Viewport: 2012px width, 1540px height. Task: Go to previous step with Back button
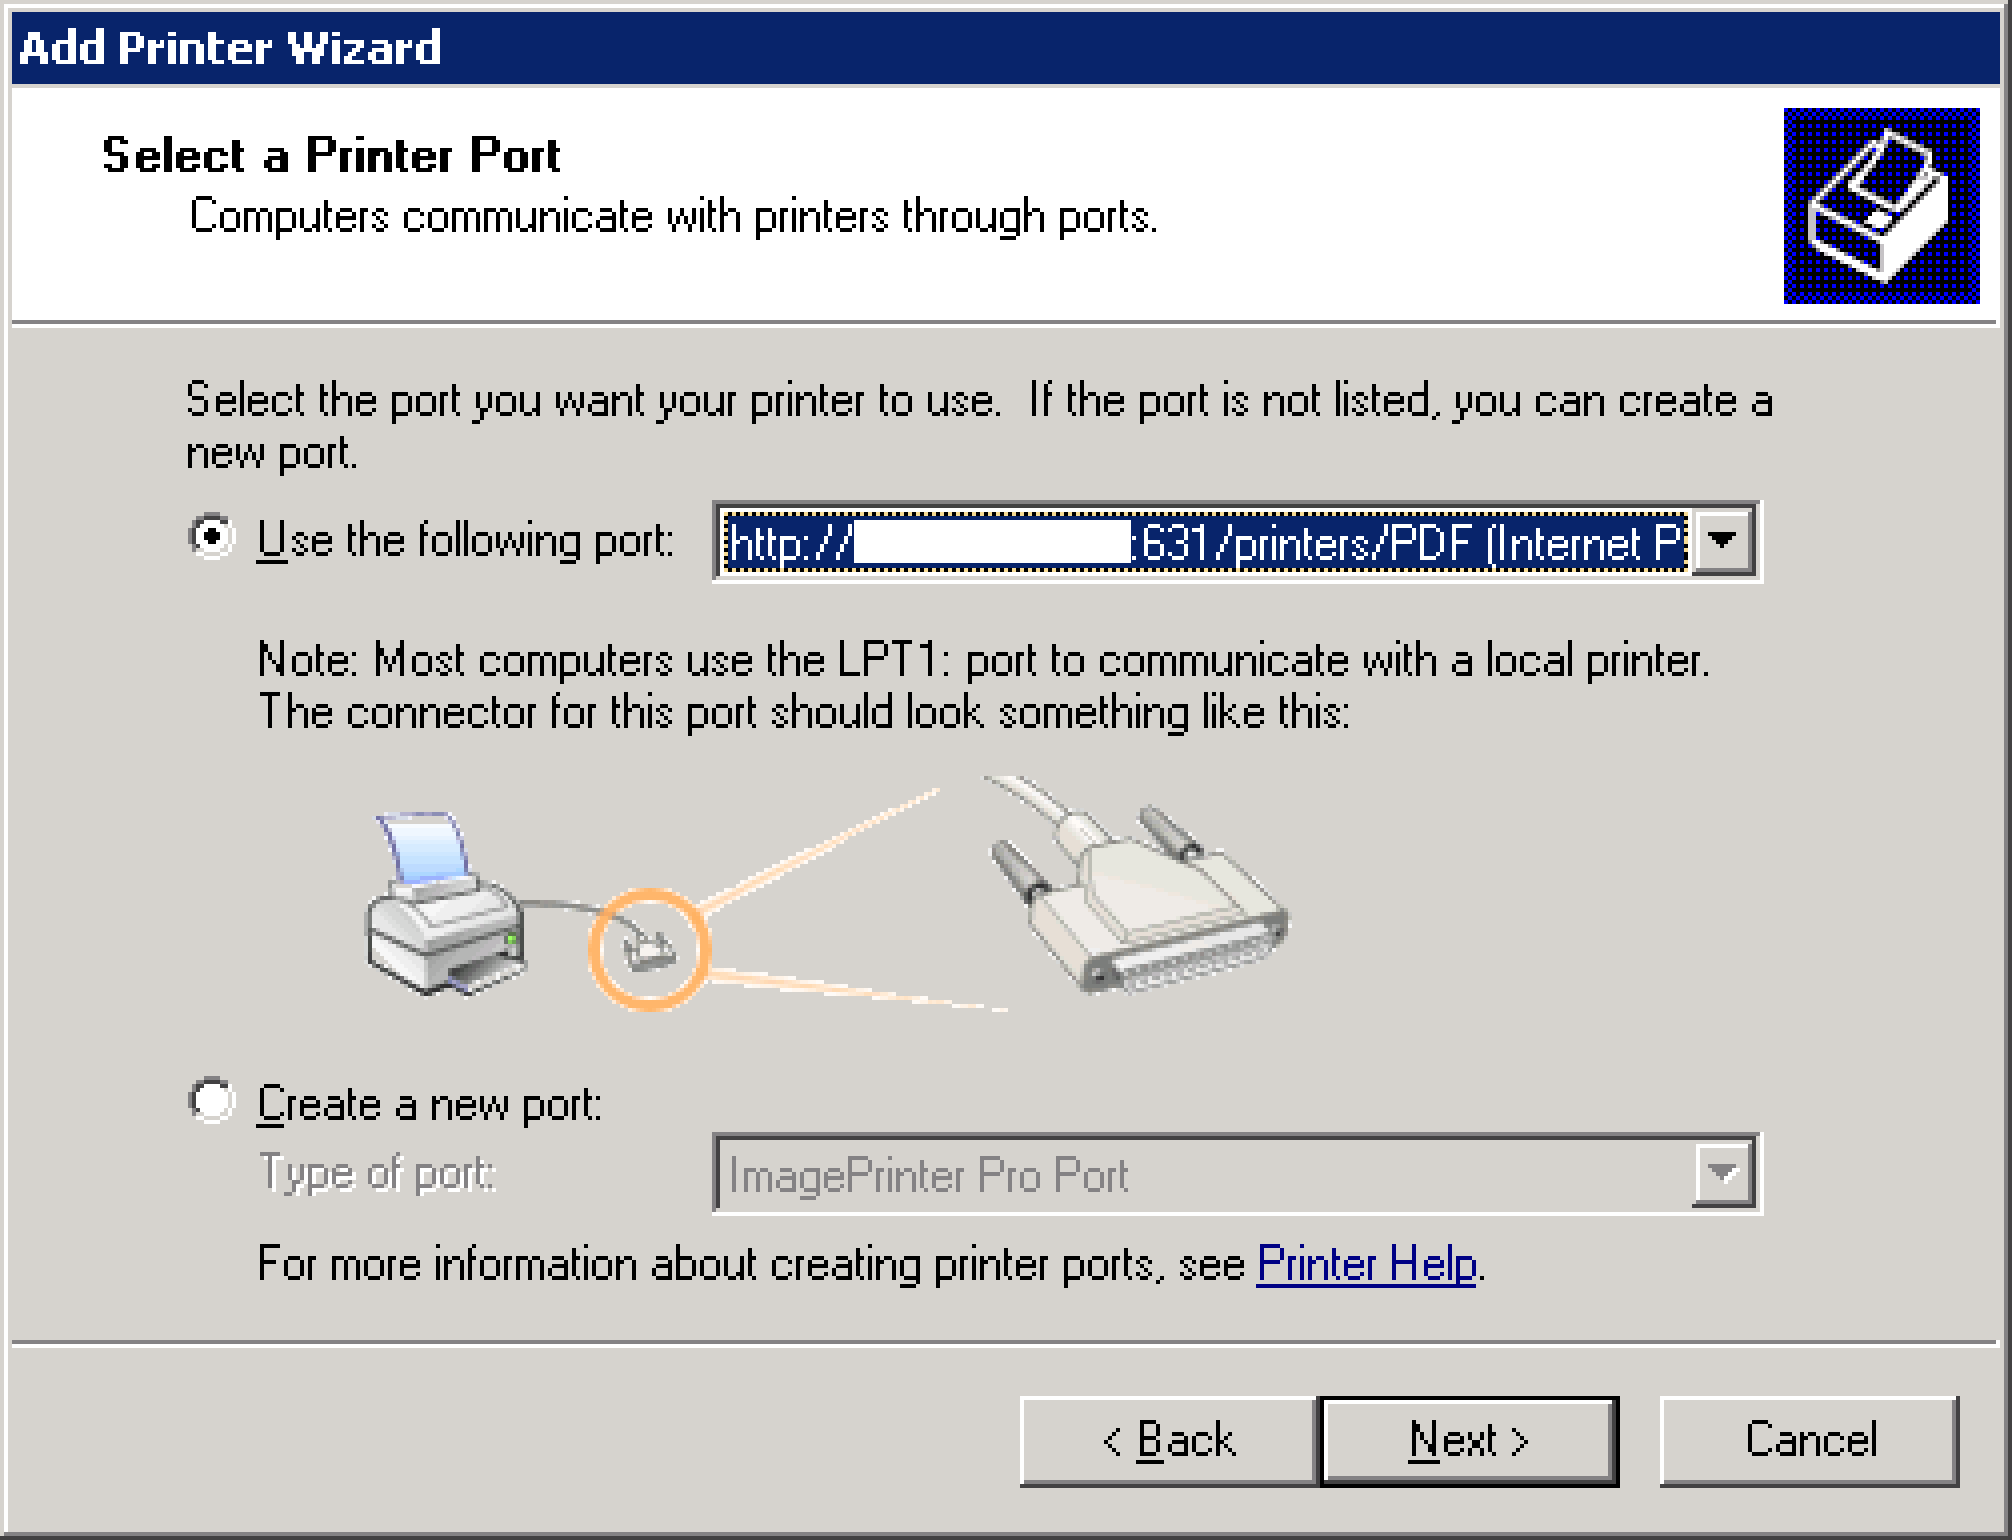click(x=1168, y=1440)
